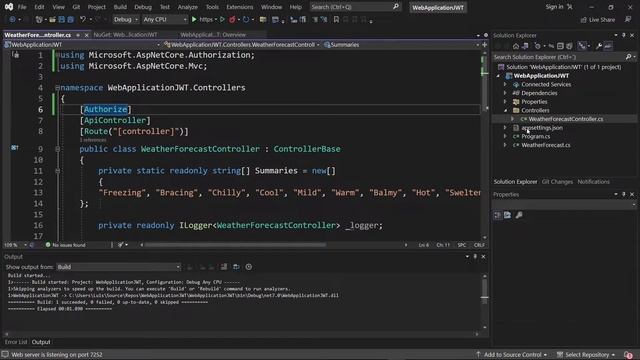
Task: Click the clock timestamp icon in Output
Action: [249, 267]
